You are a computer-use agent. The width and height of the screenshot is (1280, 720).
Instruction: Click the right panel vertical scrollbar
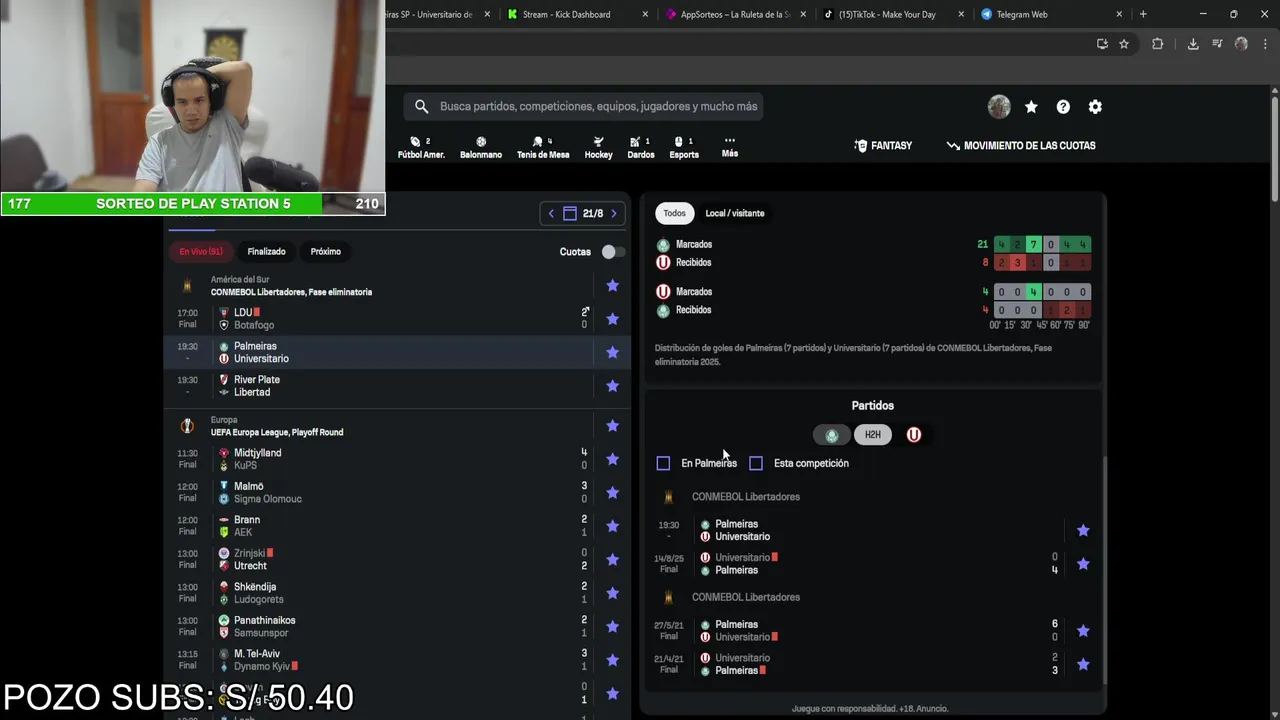1104,570
